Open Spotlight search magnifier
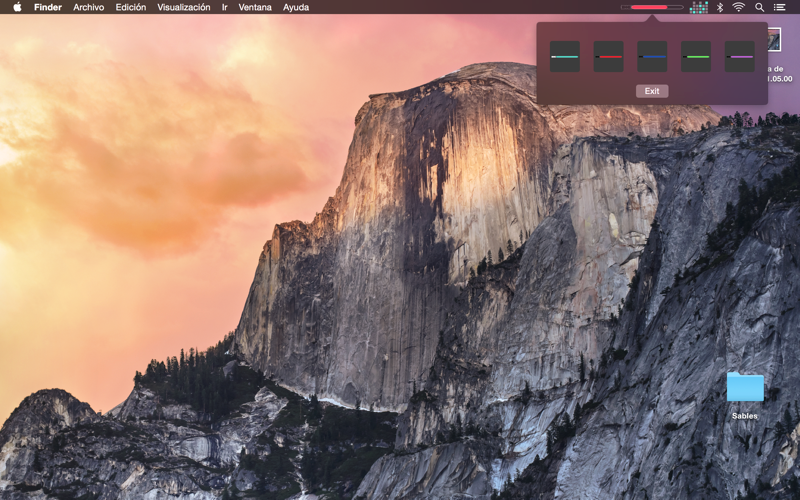 click(760, 7)
